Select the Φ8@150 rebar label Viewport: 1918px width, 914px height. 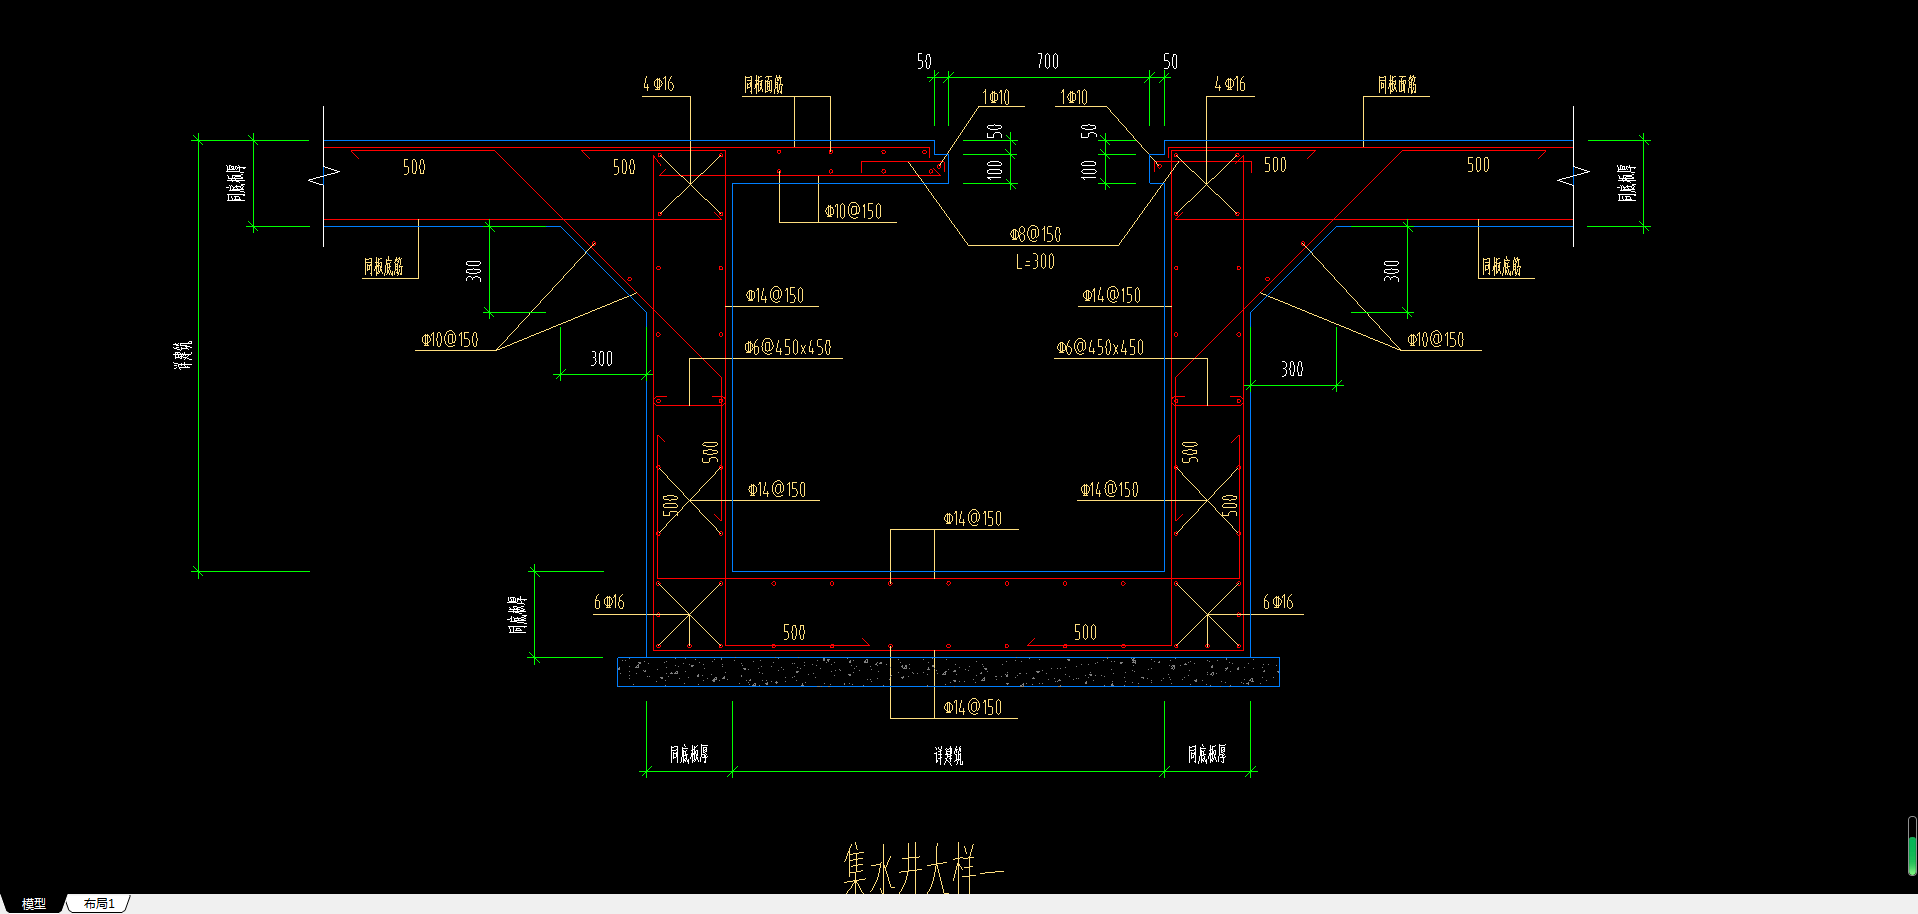pyautogui.click(x=1036, y=234)
